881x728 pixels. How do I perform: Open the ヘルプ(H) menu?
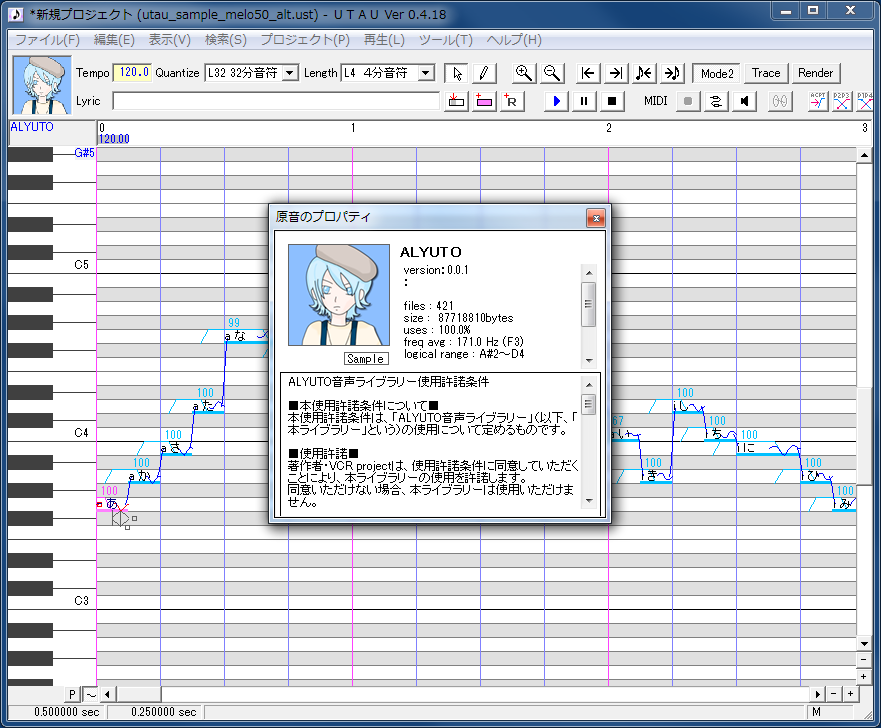(x=514, y=40)
